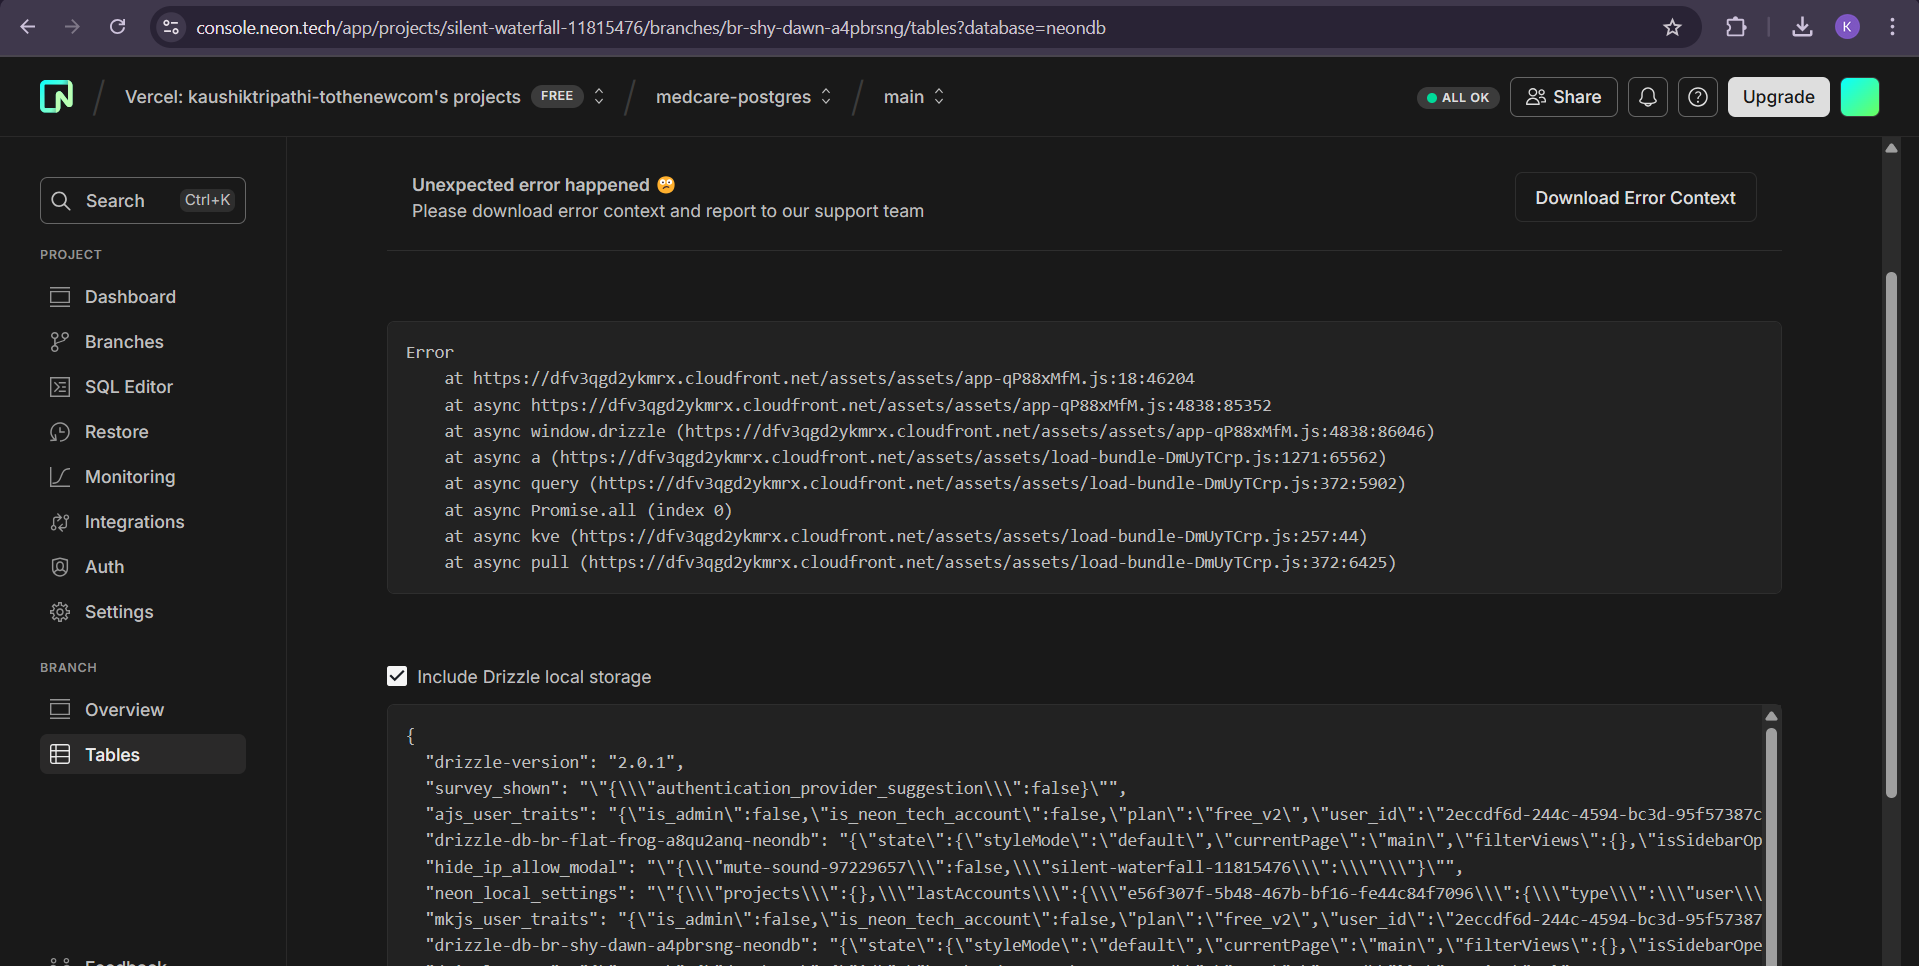Click the "at async Promise.all (index 0)" line
Screen dimensions: 1919x966
click(x=588, y=510)
